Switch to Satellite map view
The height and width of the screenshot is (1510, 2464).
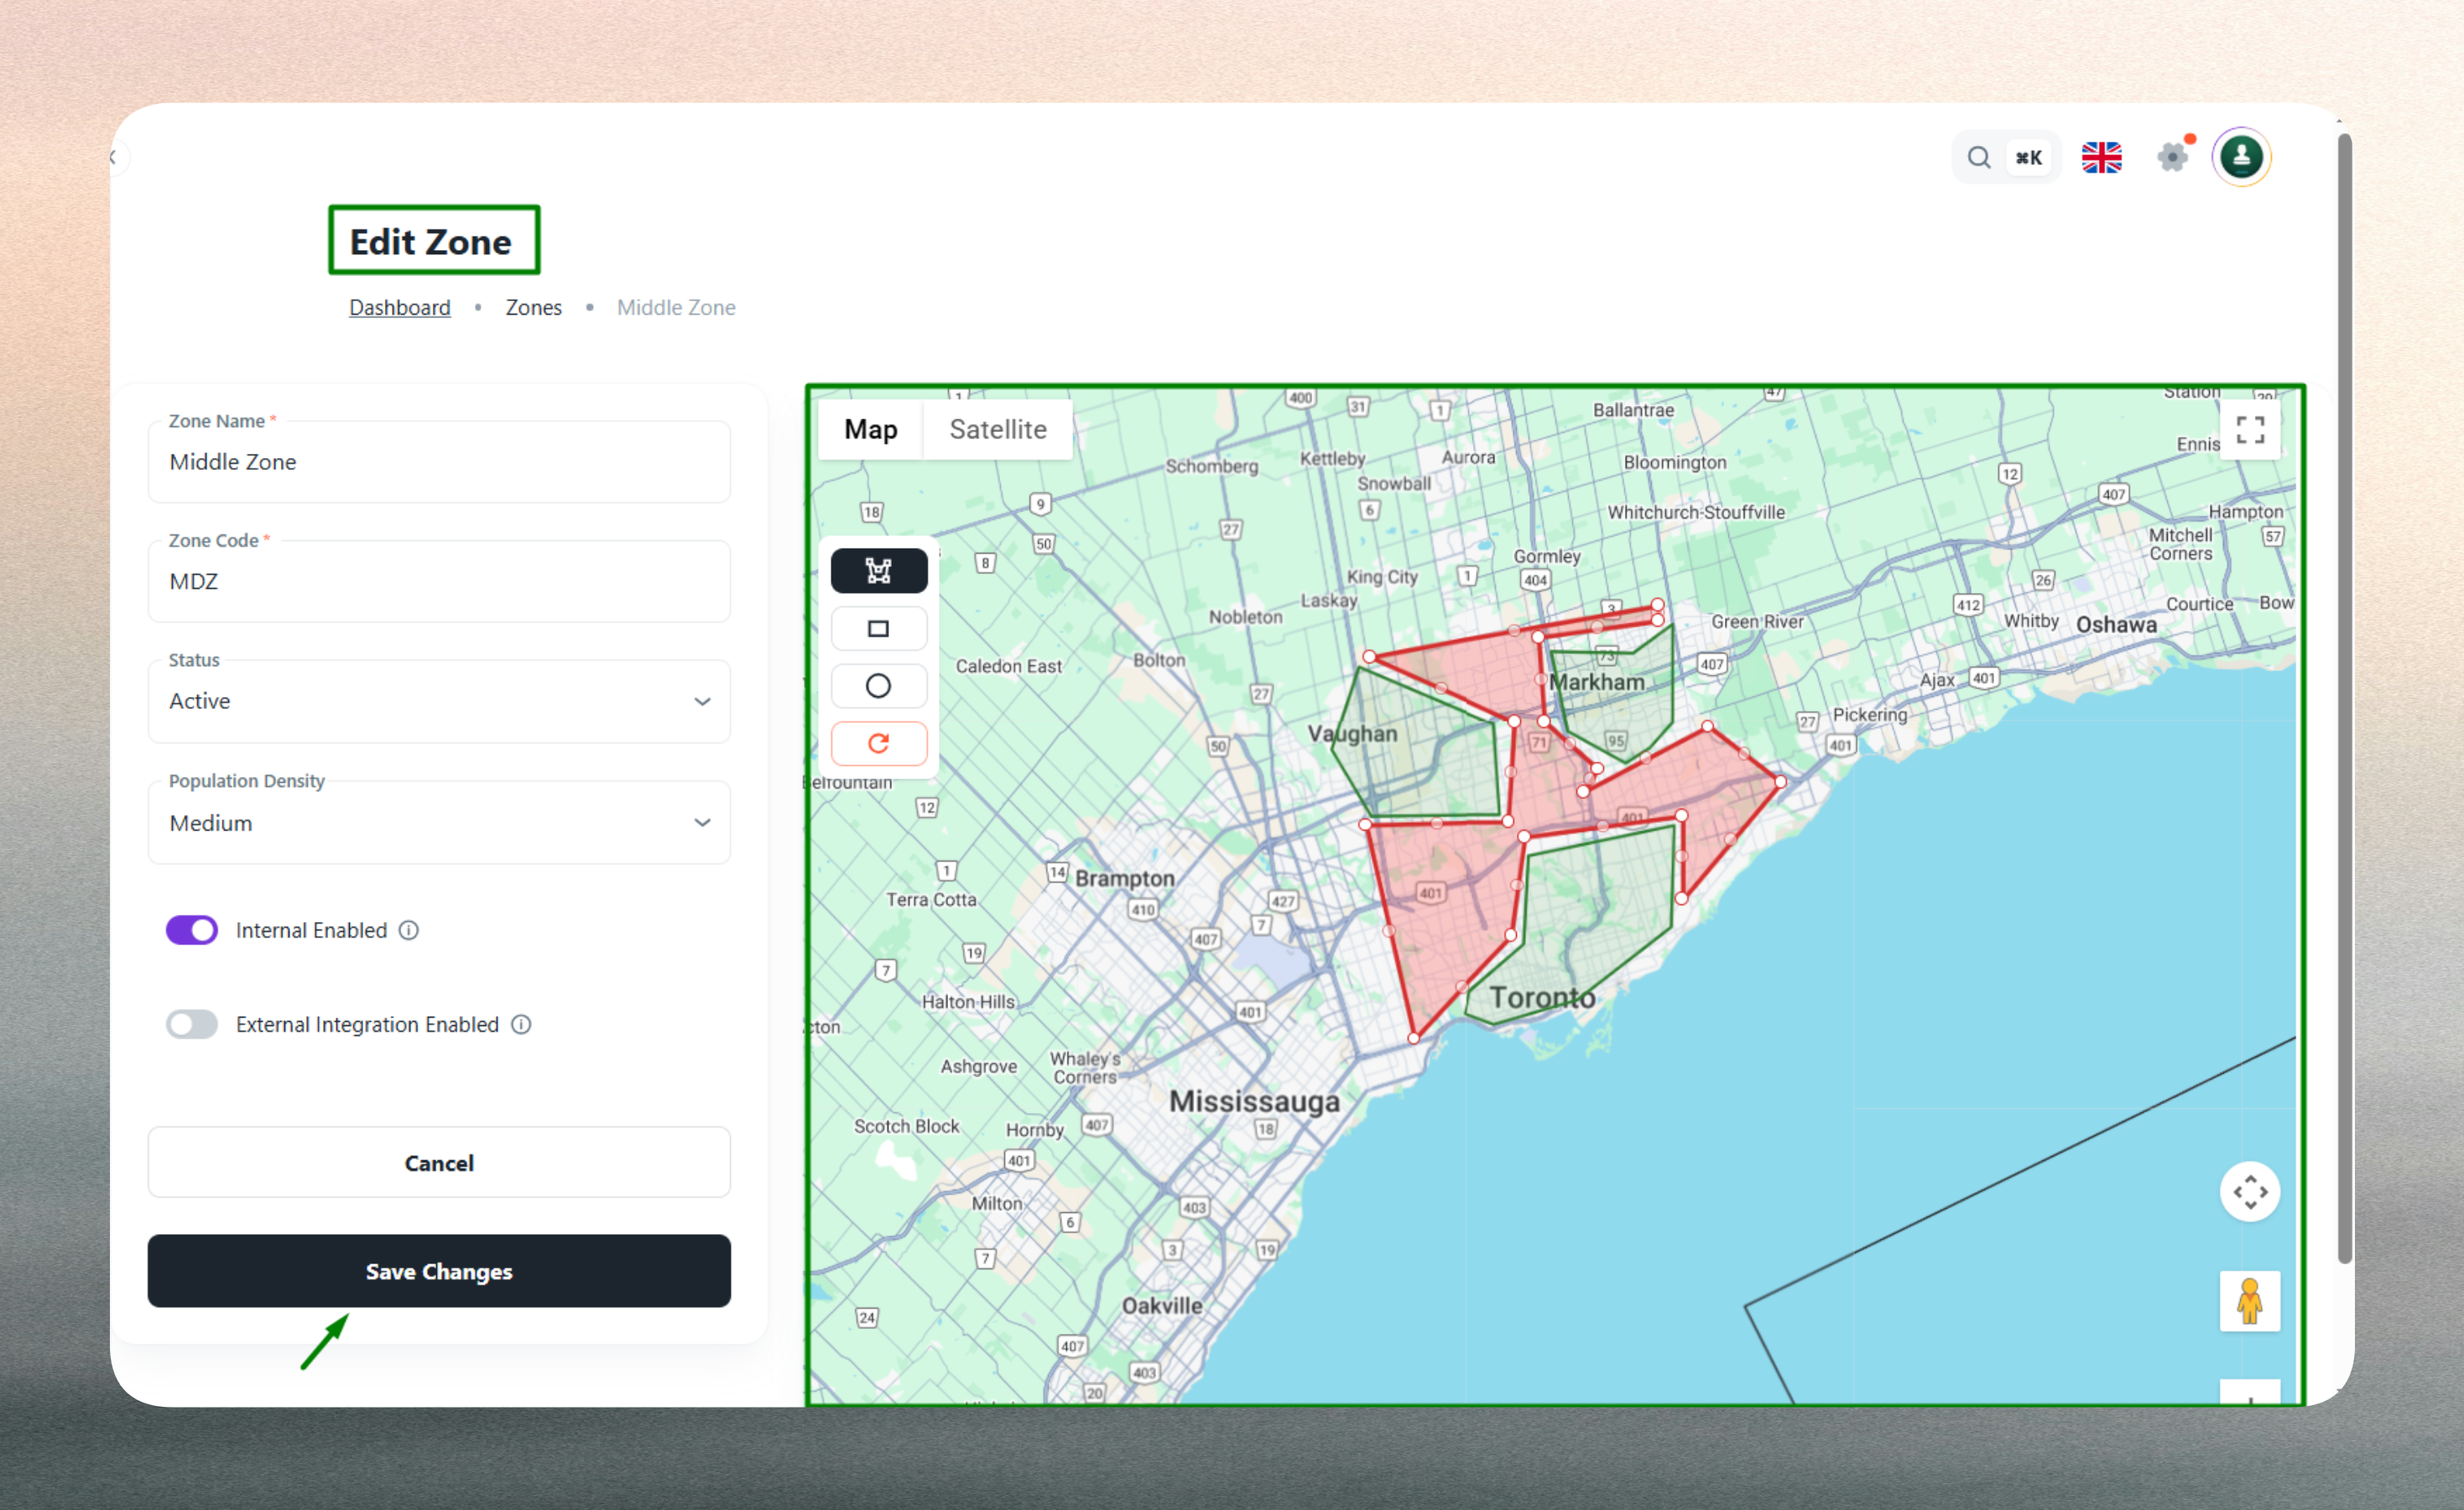997,430
